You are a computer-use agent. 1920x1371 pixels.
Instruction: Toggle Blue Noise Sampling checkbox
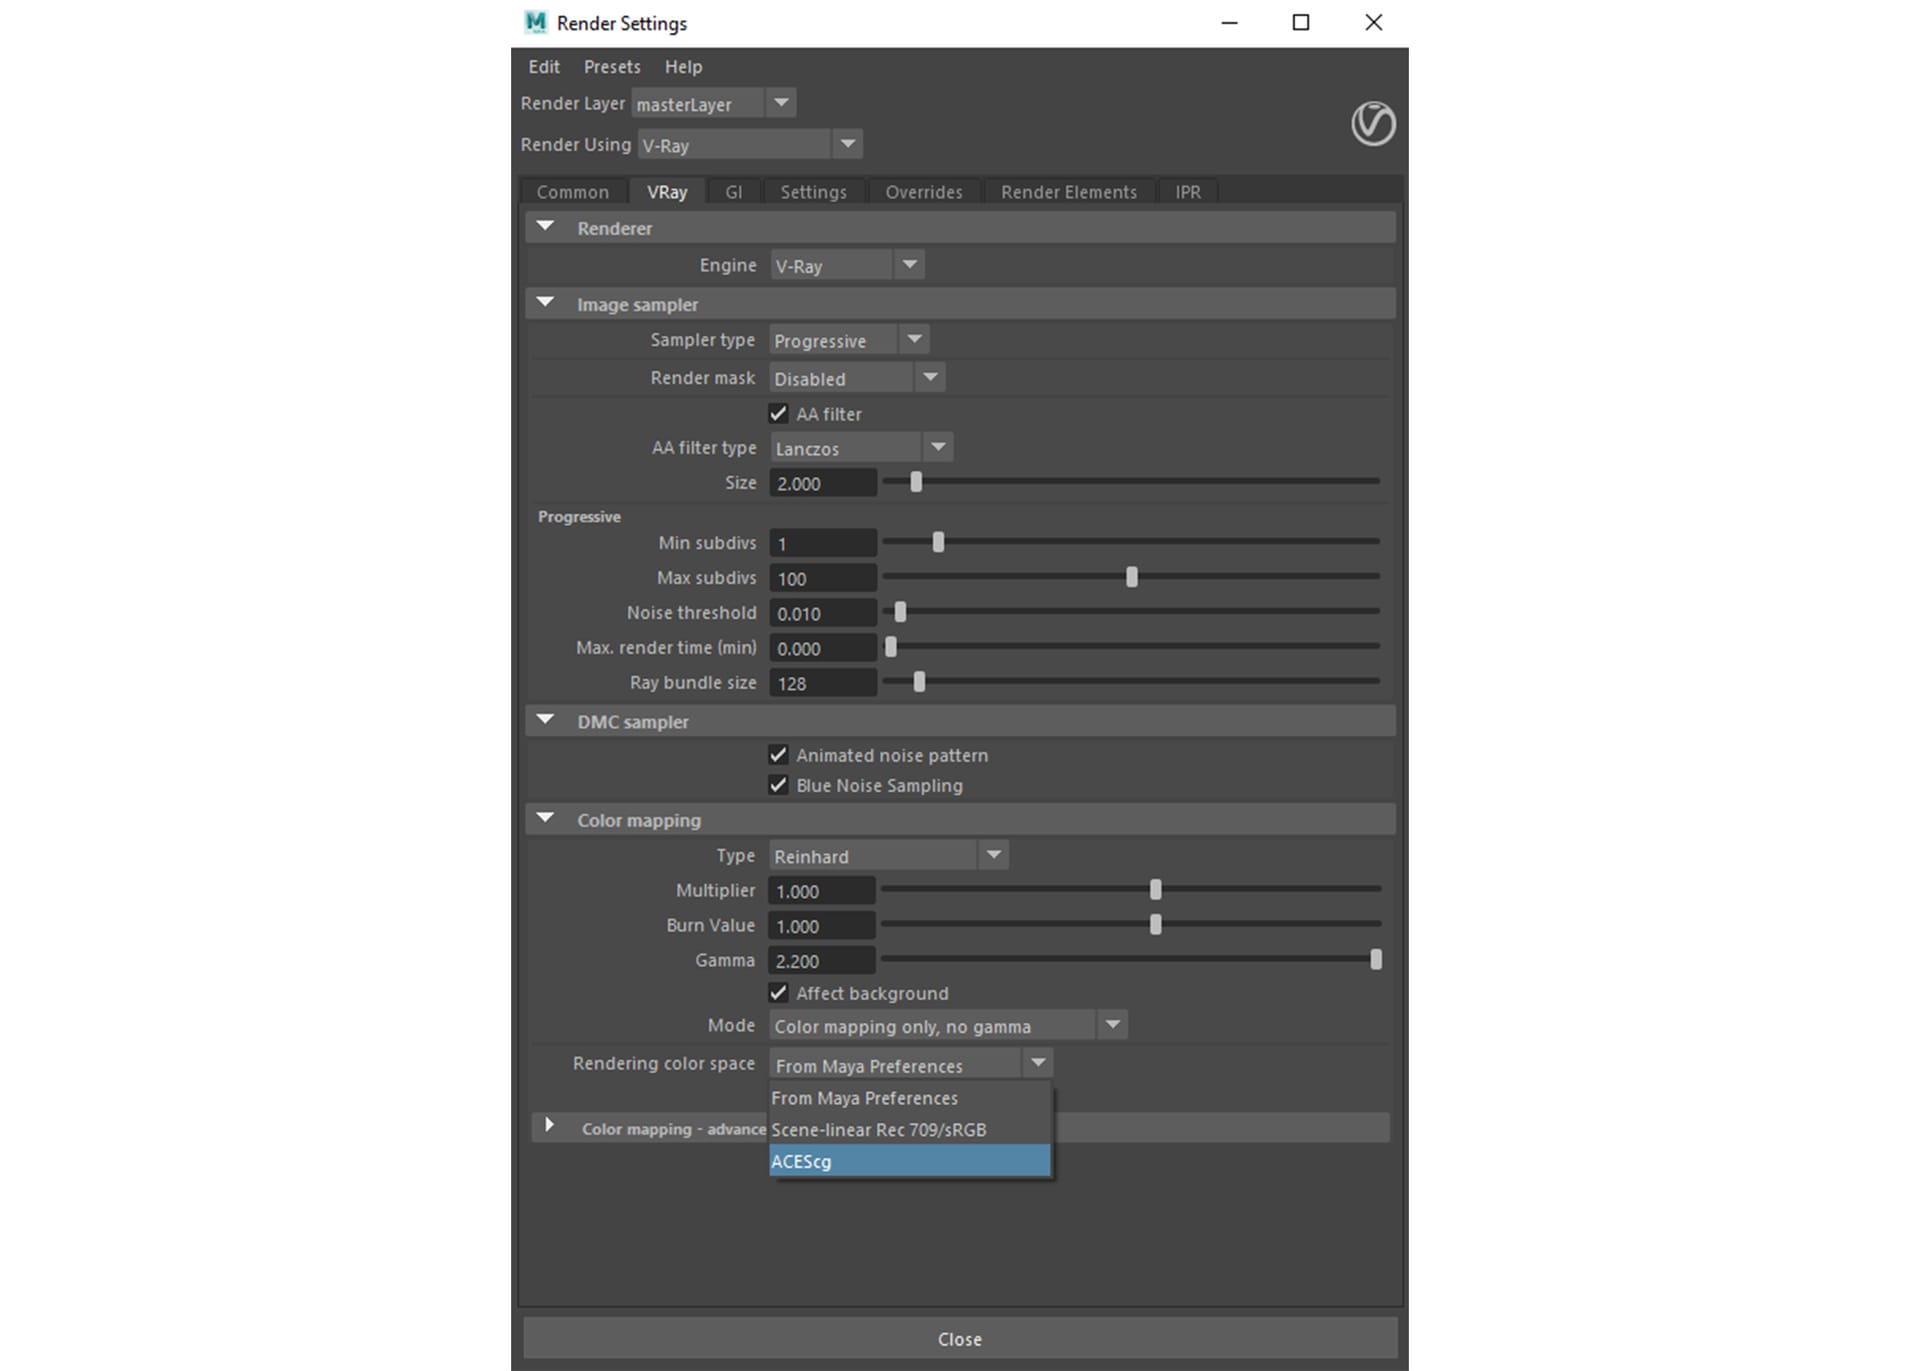click(x=778, y=785)
